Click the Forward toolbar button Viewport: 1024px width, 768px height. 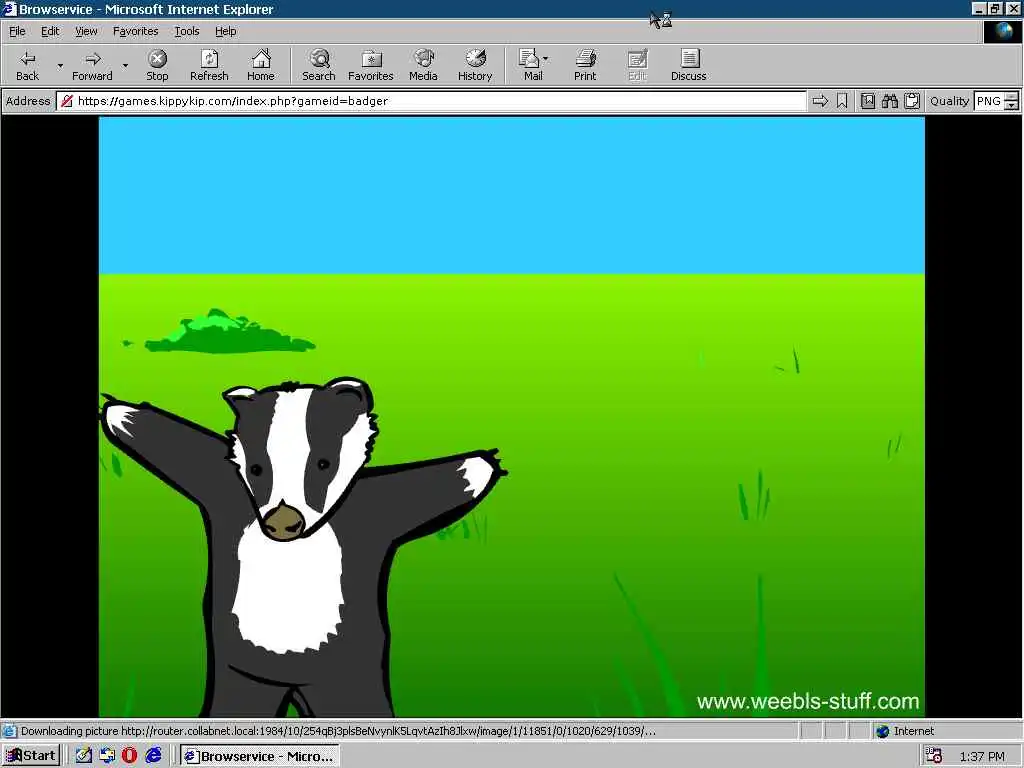click(x=92, y=65)
